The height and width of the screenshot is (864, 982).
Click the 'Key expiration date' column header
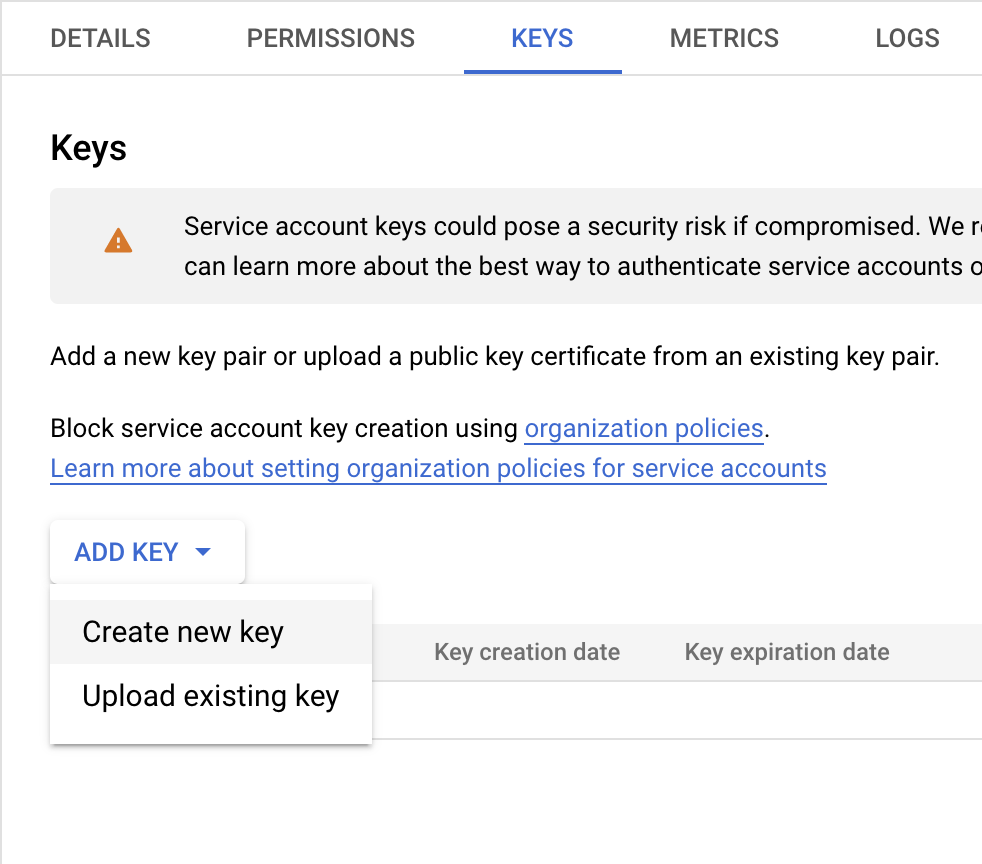(786, 651)
